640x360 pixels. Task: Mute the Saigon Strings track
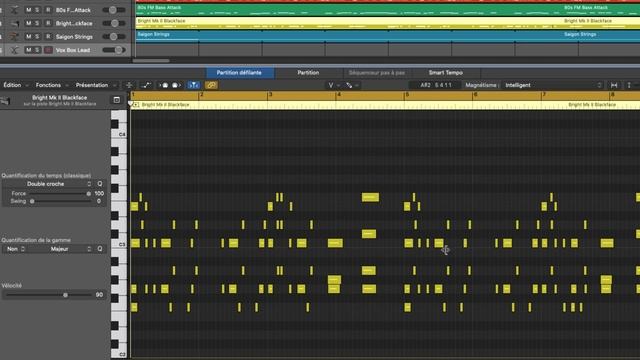28,37
